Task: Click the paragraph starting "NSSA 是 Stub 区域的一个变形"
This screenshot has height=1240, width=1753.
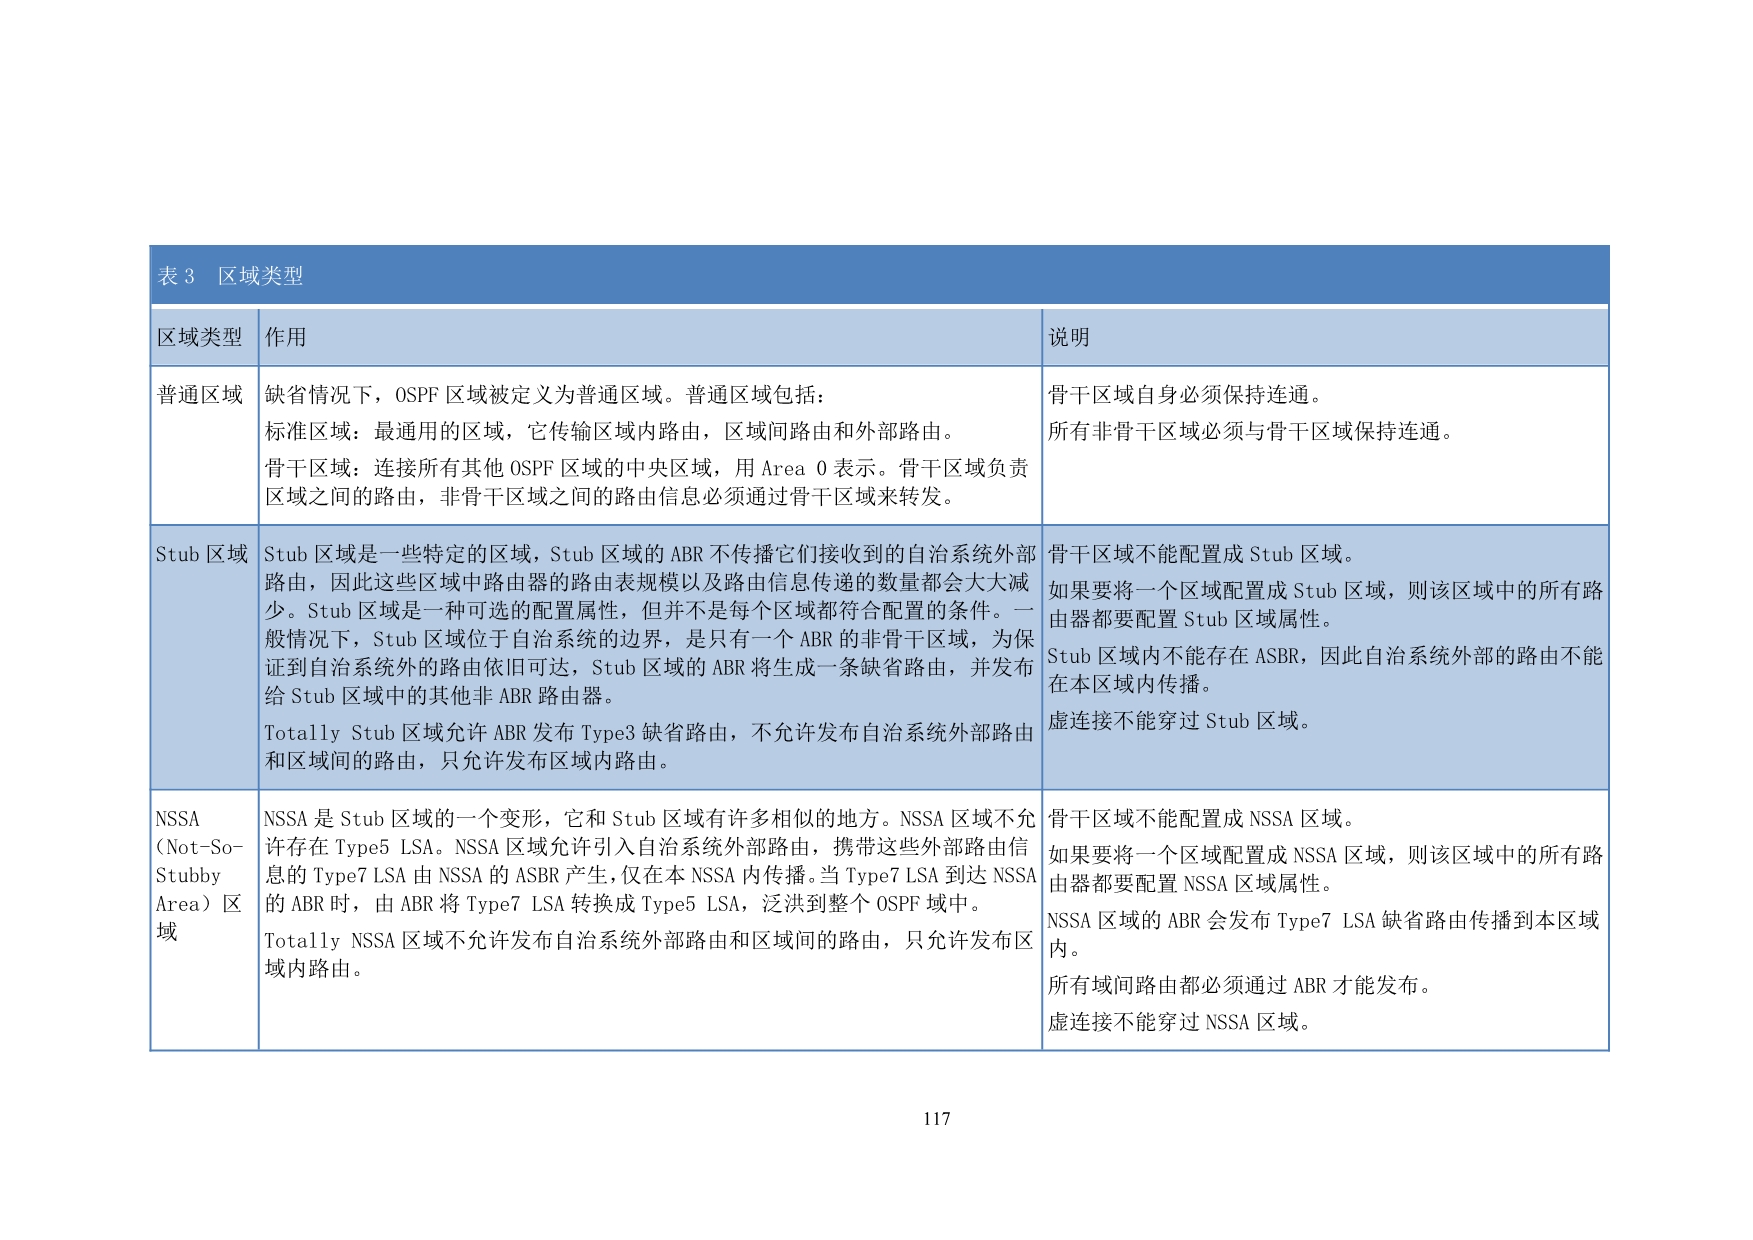Action: click(x=648, y=861)
